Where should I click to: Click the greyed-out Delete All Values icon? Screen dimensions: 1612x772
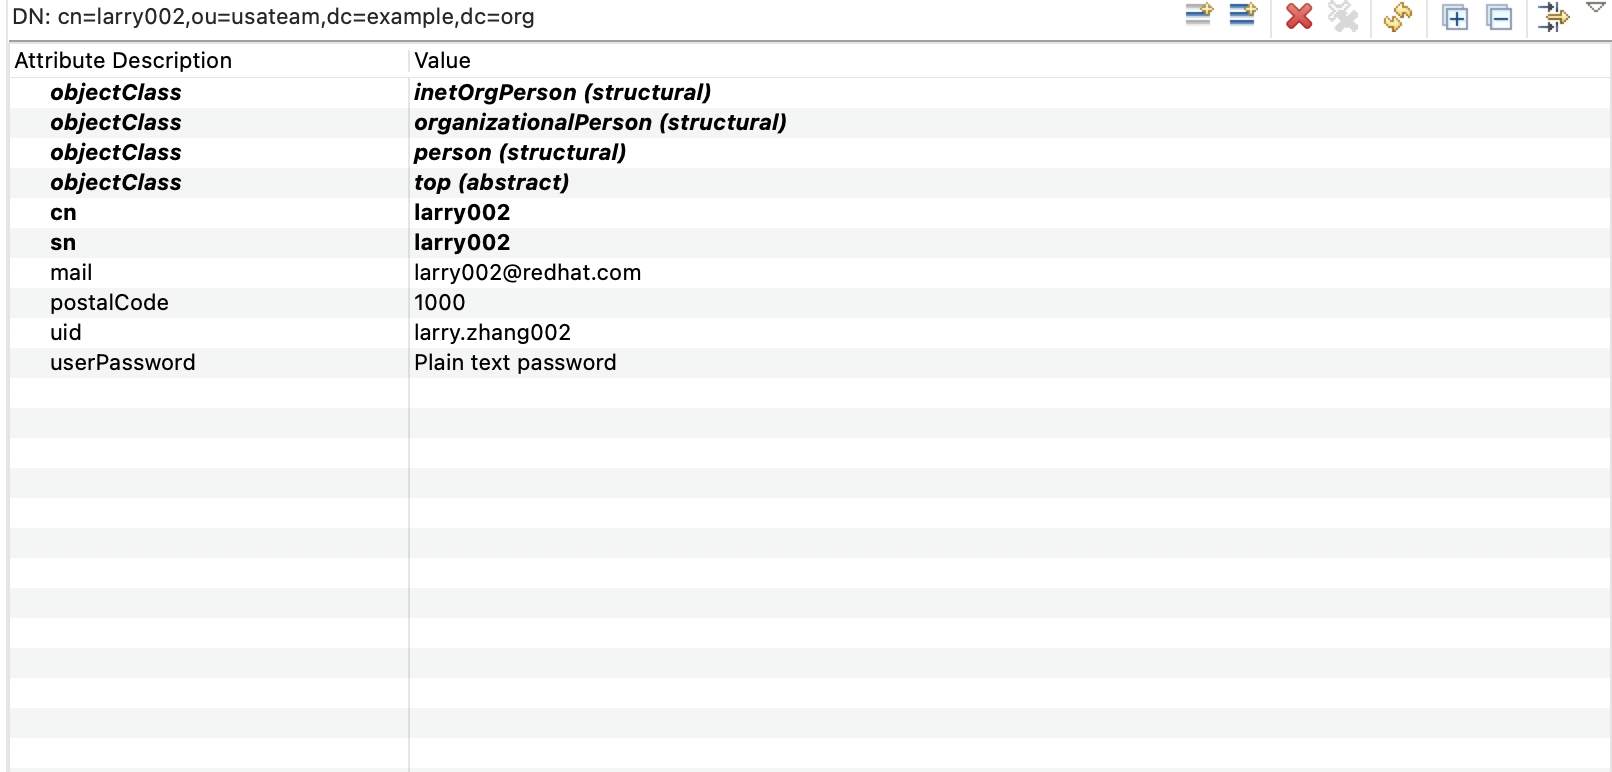coord(1342,16)
